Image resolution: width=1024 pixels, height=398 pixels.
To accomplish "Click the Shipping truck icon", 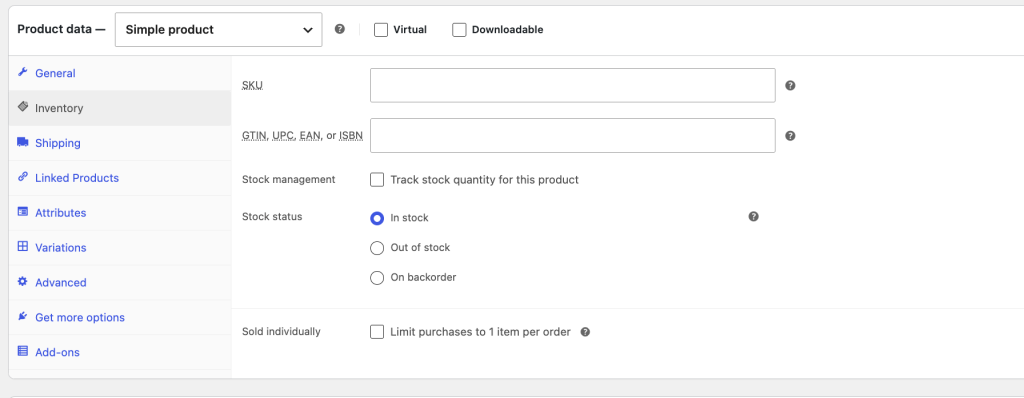I will [x=23, y=142].
